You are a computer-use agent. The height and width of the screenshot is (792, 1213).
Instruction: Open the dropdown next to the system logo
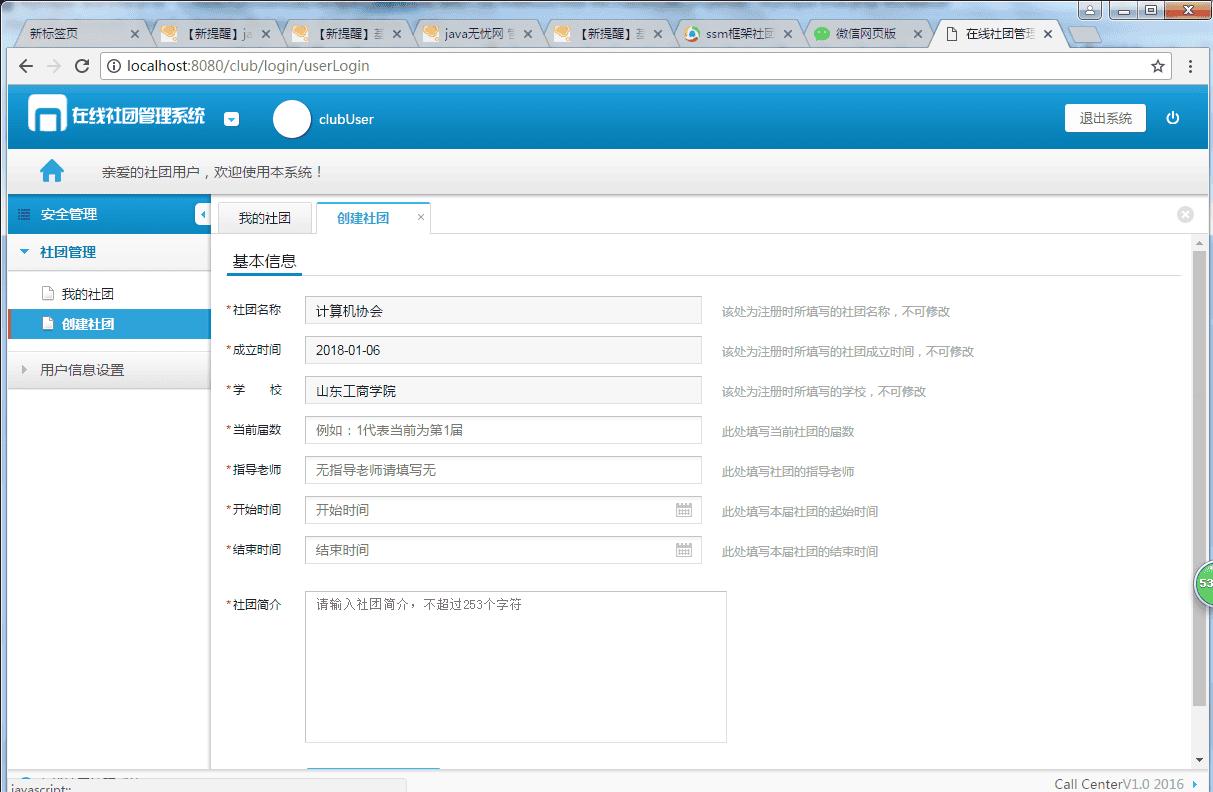coord(231,119)
